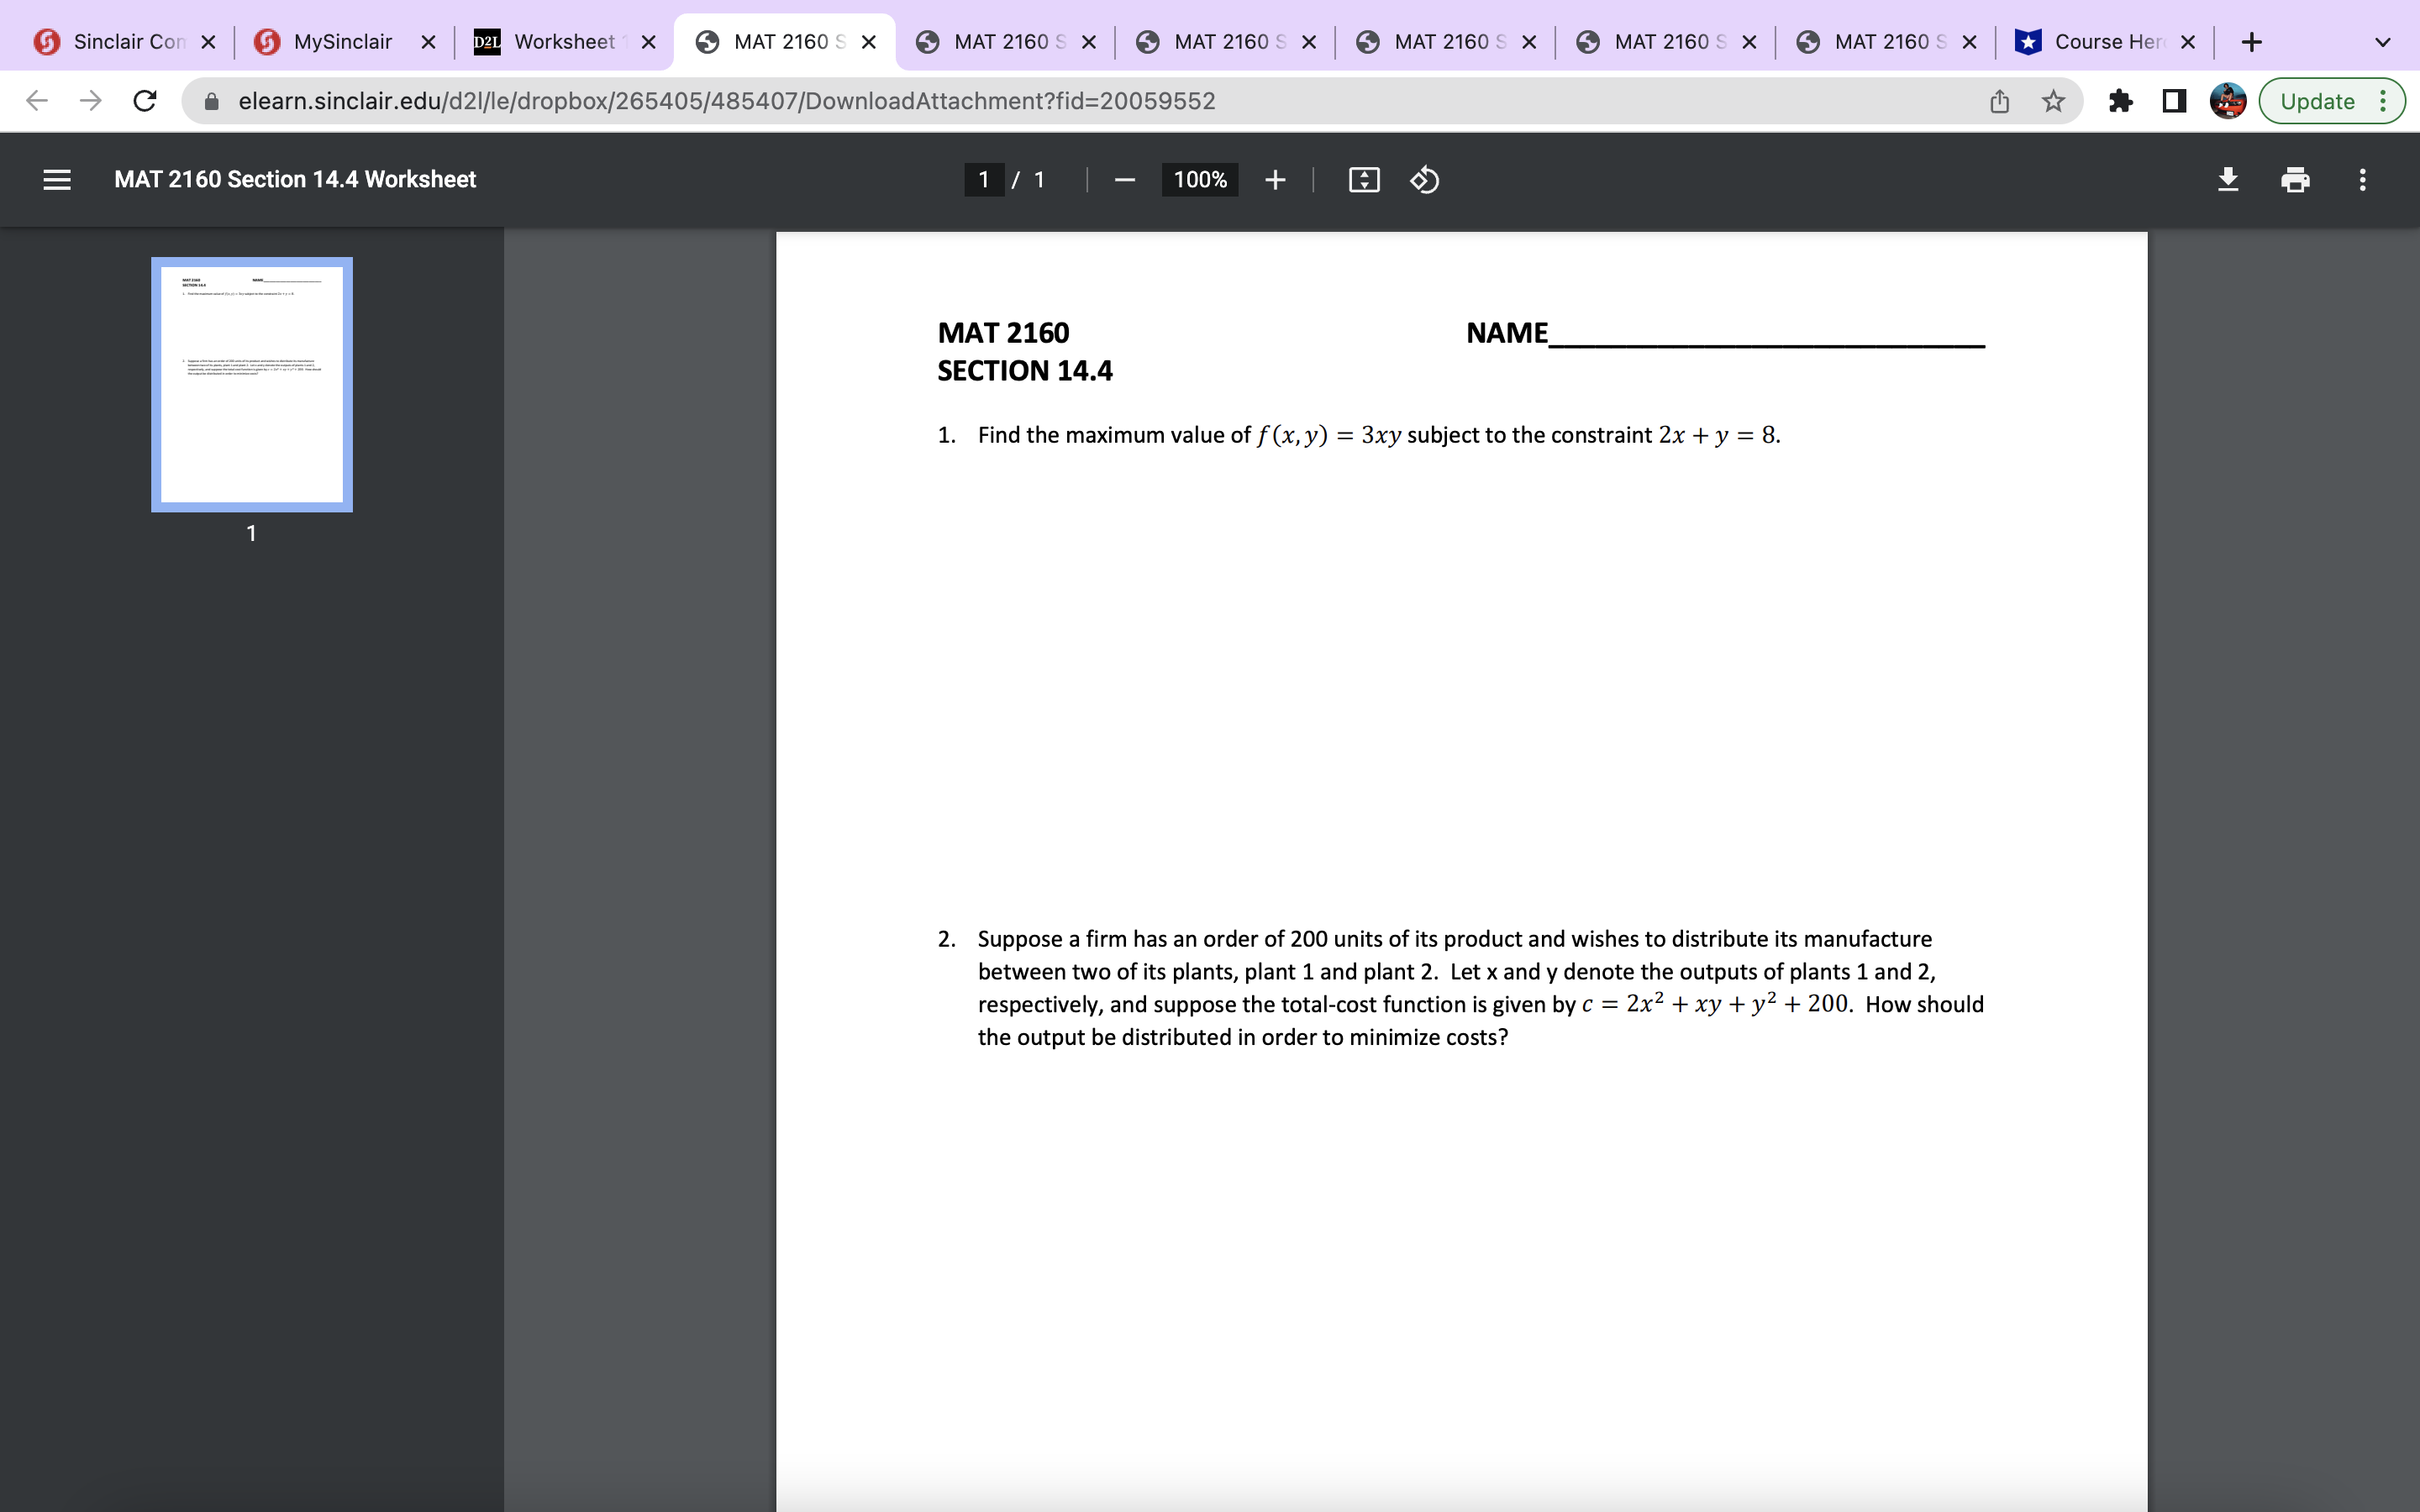This screenshot has width=2420, height=1512.
Task: Open the browser side panel icon
Action: pyautogui.click(x=2174, y=100)
